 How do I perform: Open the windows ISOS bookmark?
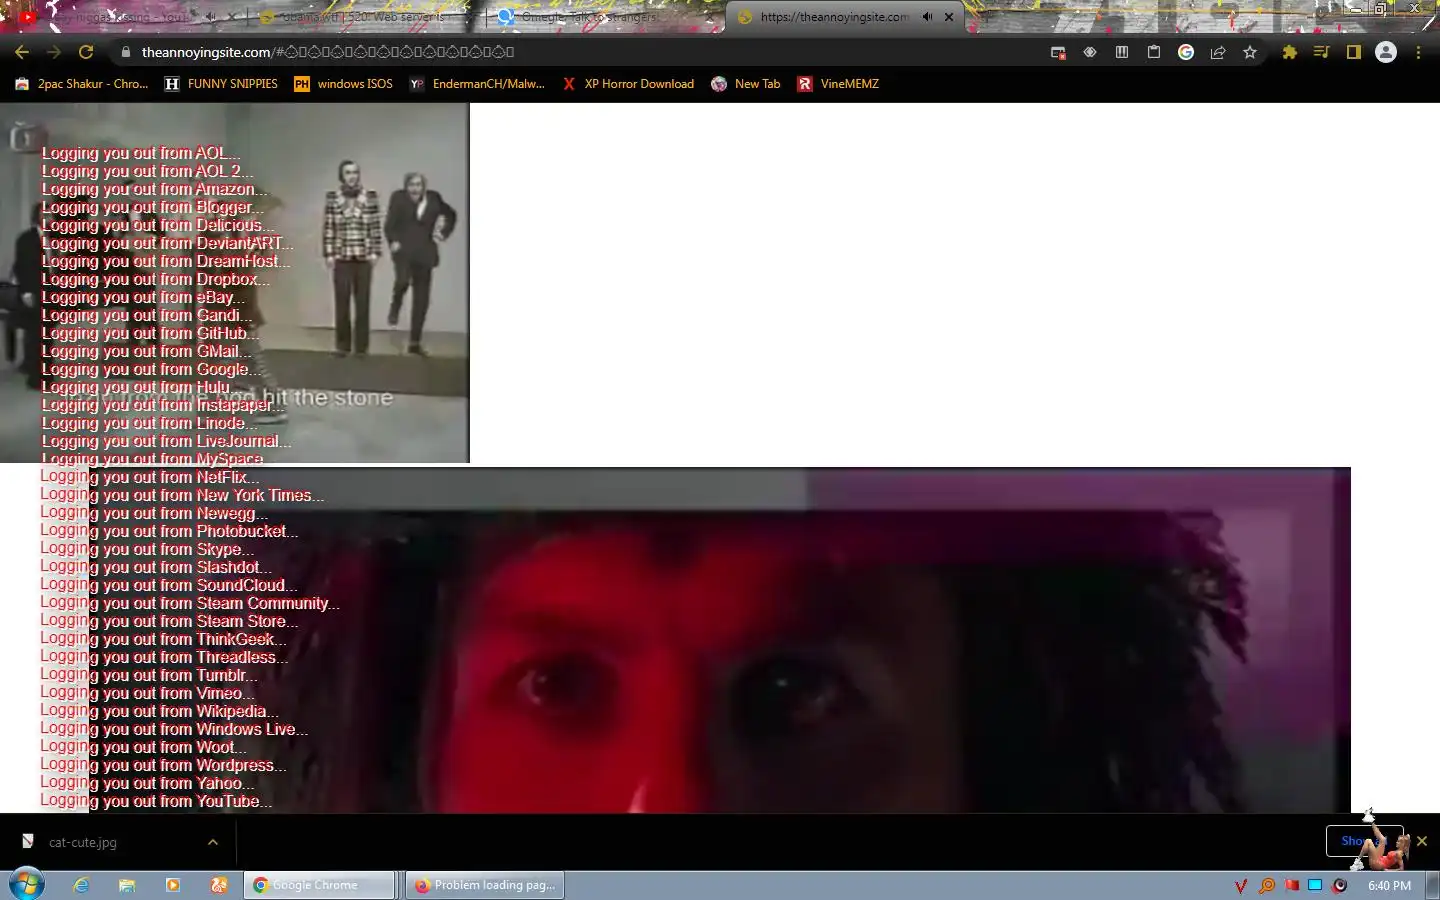(343, 84)
